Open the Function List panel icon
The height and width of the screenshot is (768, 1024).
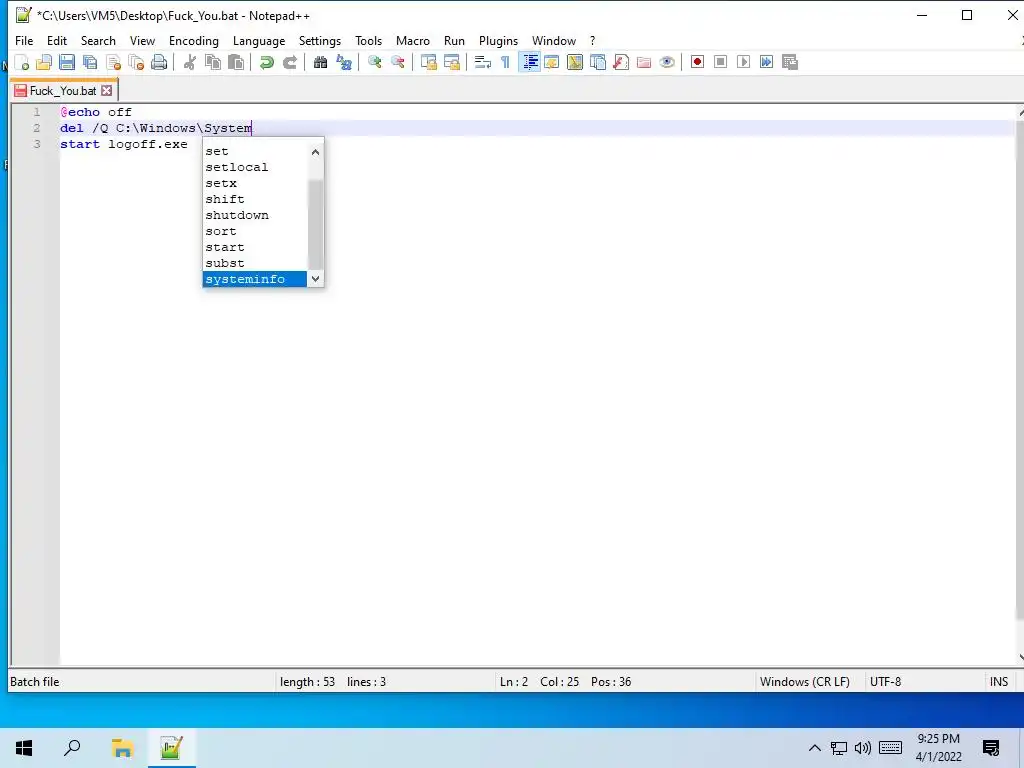[x=621, y=62]
